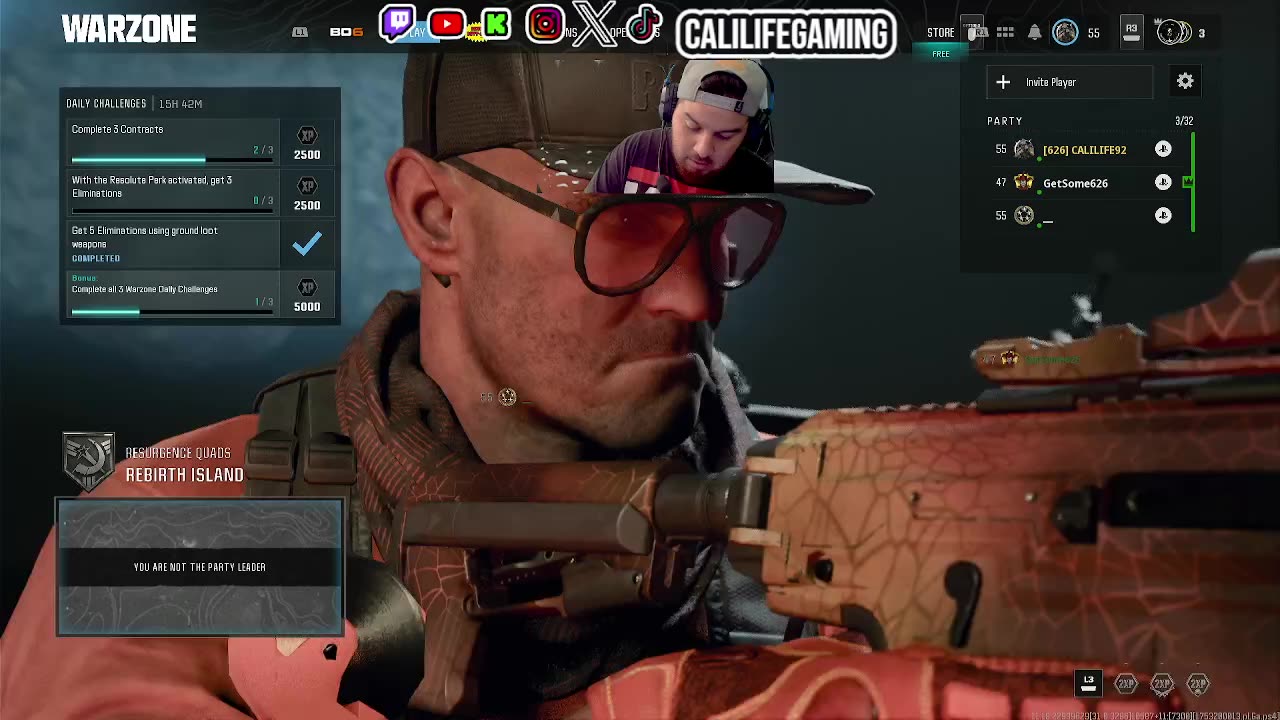Open the BO6 game tab
Viewport: 1280px width, 720px height.
pyautogui.click(x=346, y=32)
